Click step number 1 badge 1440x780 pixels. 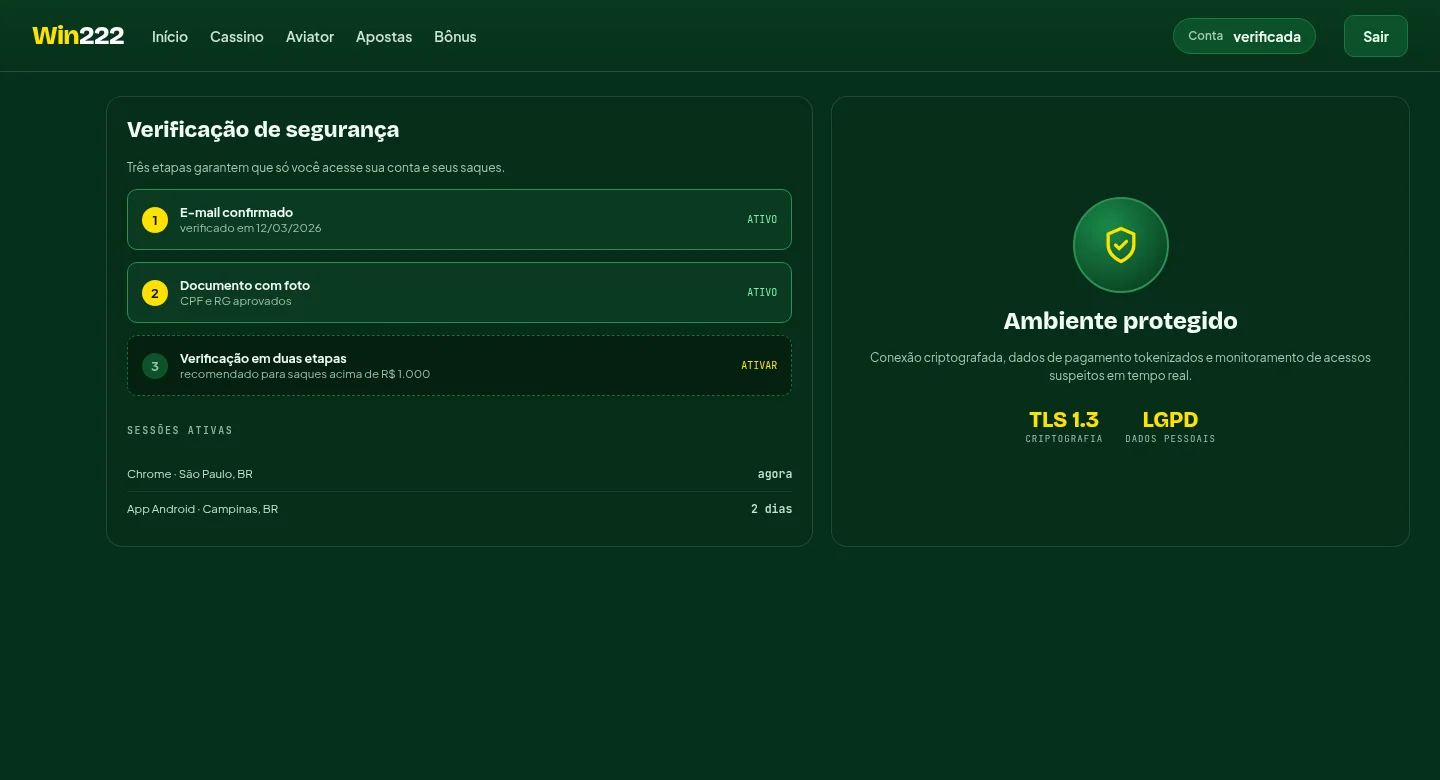point(155,220)
